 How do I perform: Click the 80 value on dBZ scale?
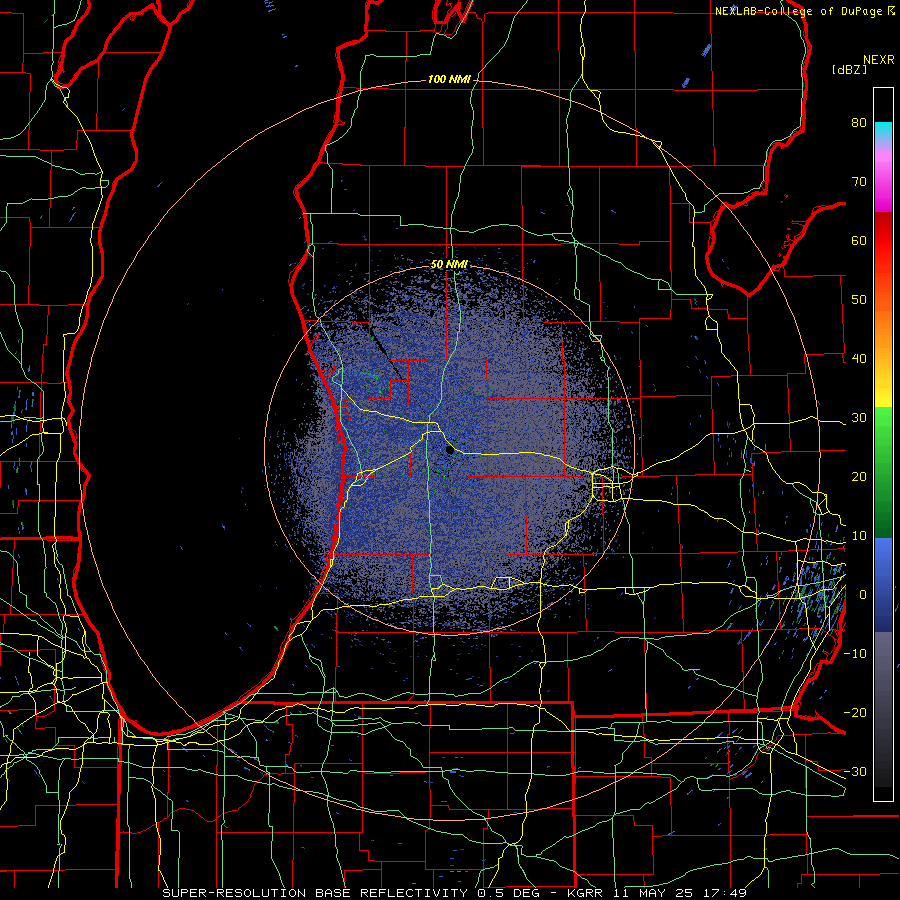tap(859, 123)
